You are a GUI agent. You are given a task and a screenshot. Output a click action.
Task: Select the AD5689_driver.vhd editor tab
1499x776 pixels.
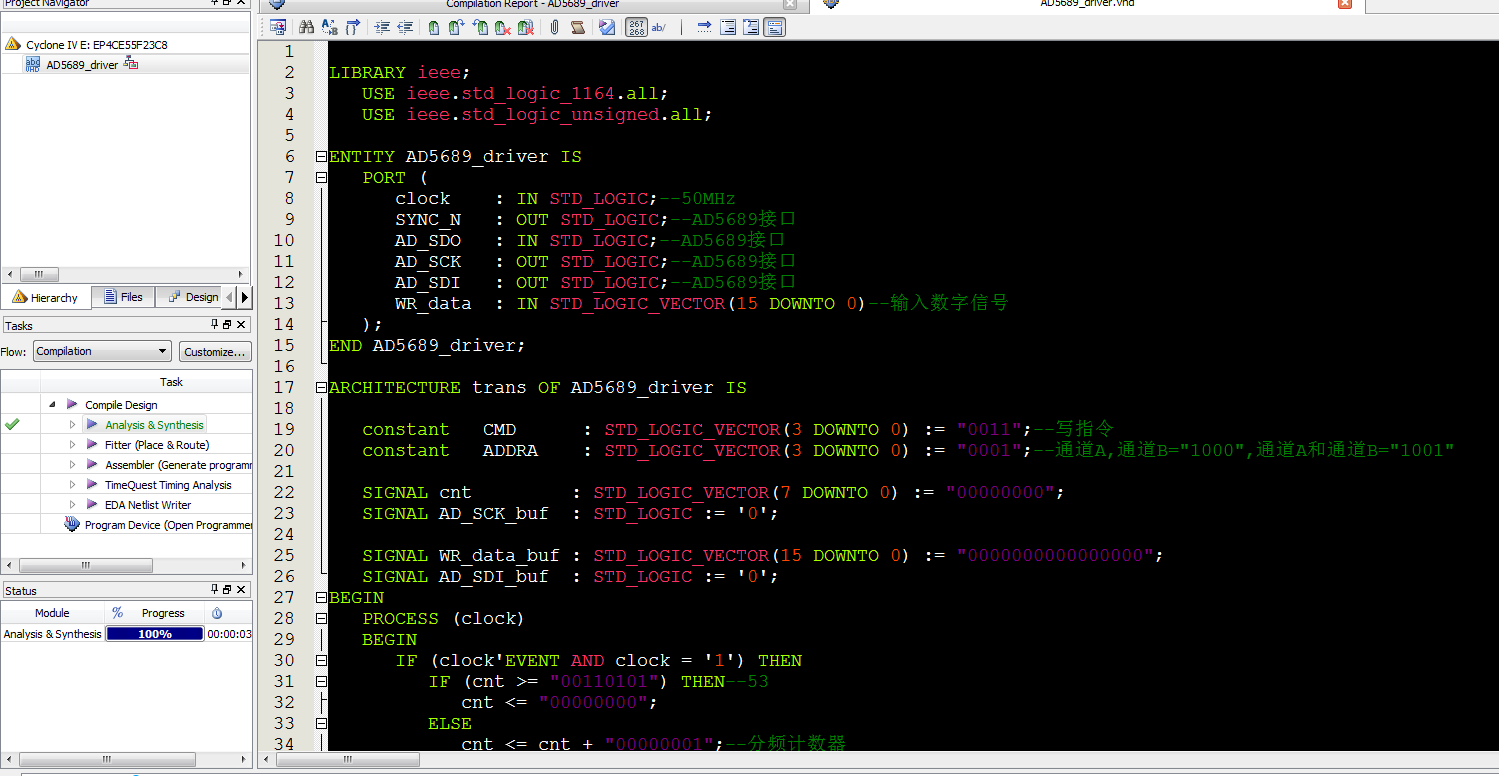1087,5
